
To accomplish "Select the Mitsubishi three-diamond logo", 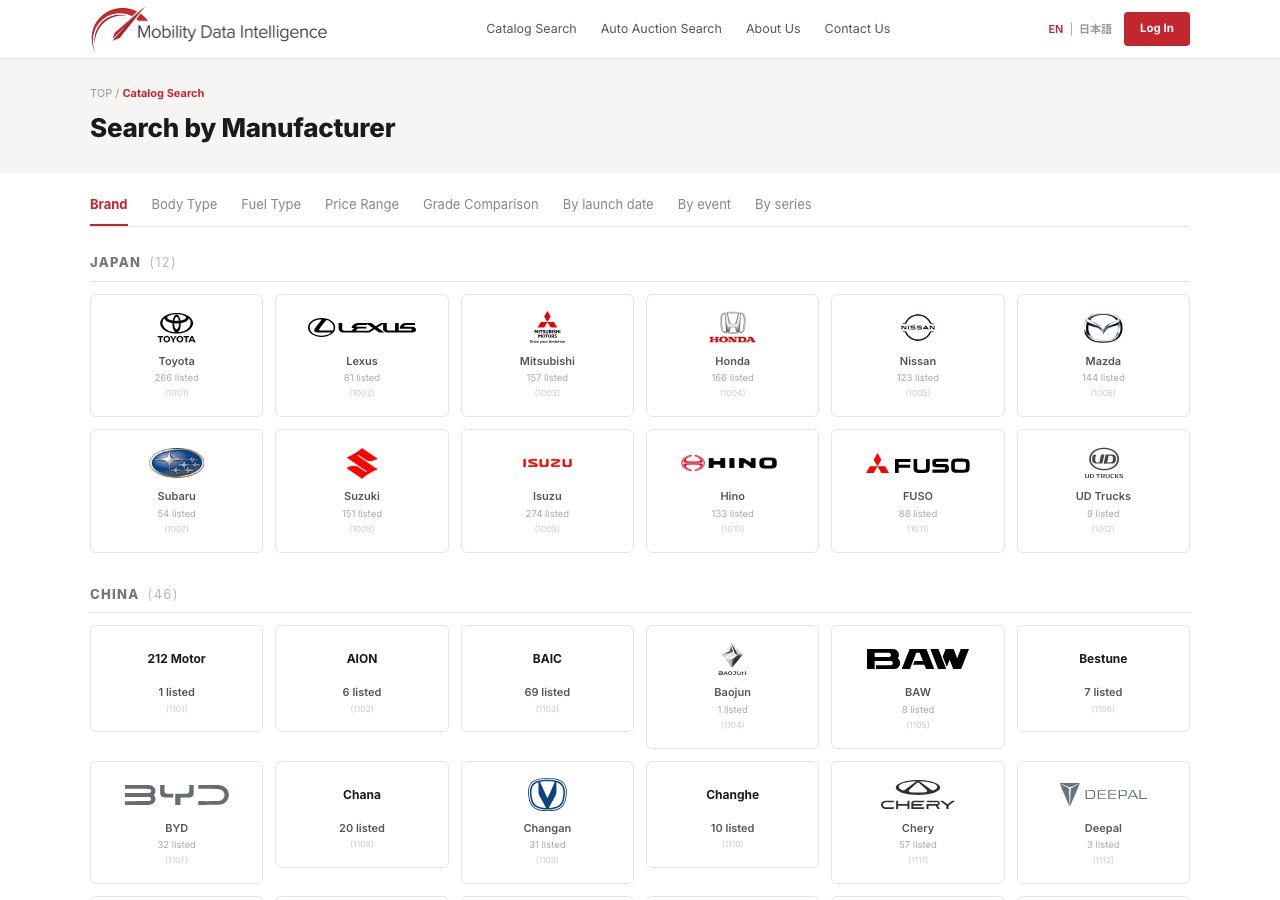I will click(x=547, y=328).
